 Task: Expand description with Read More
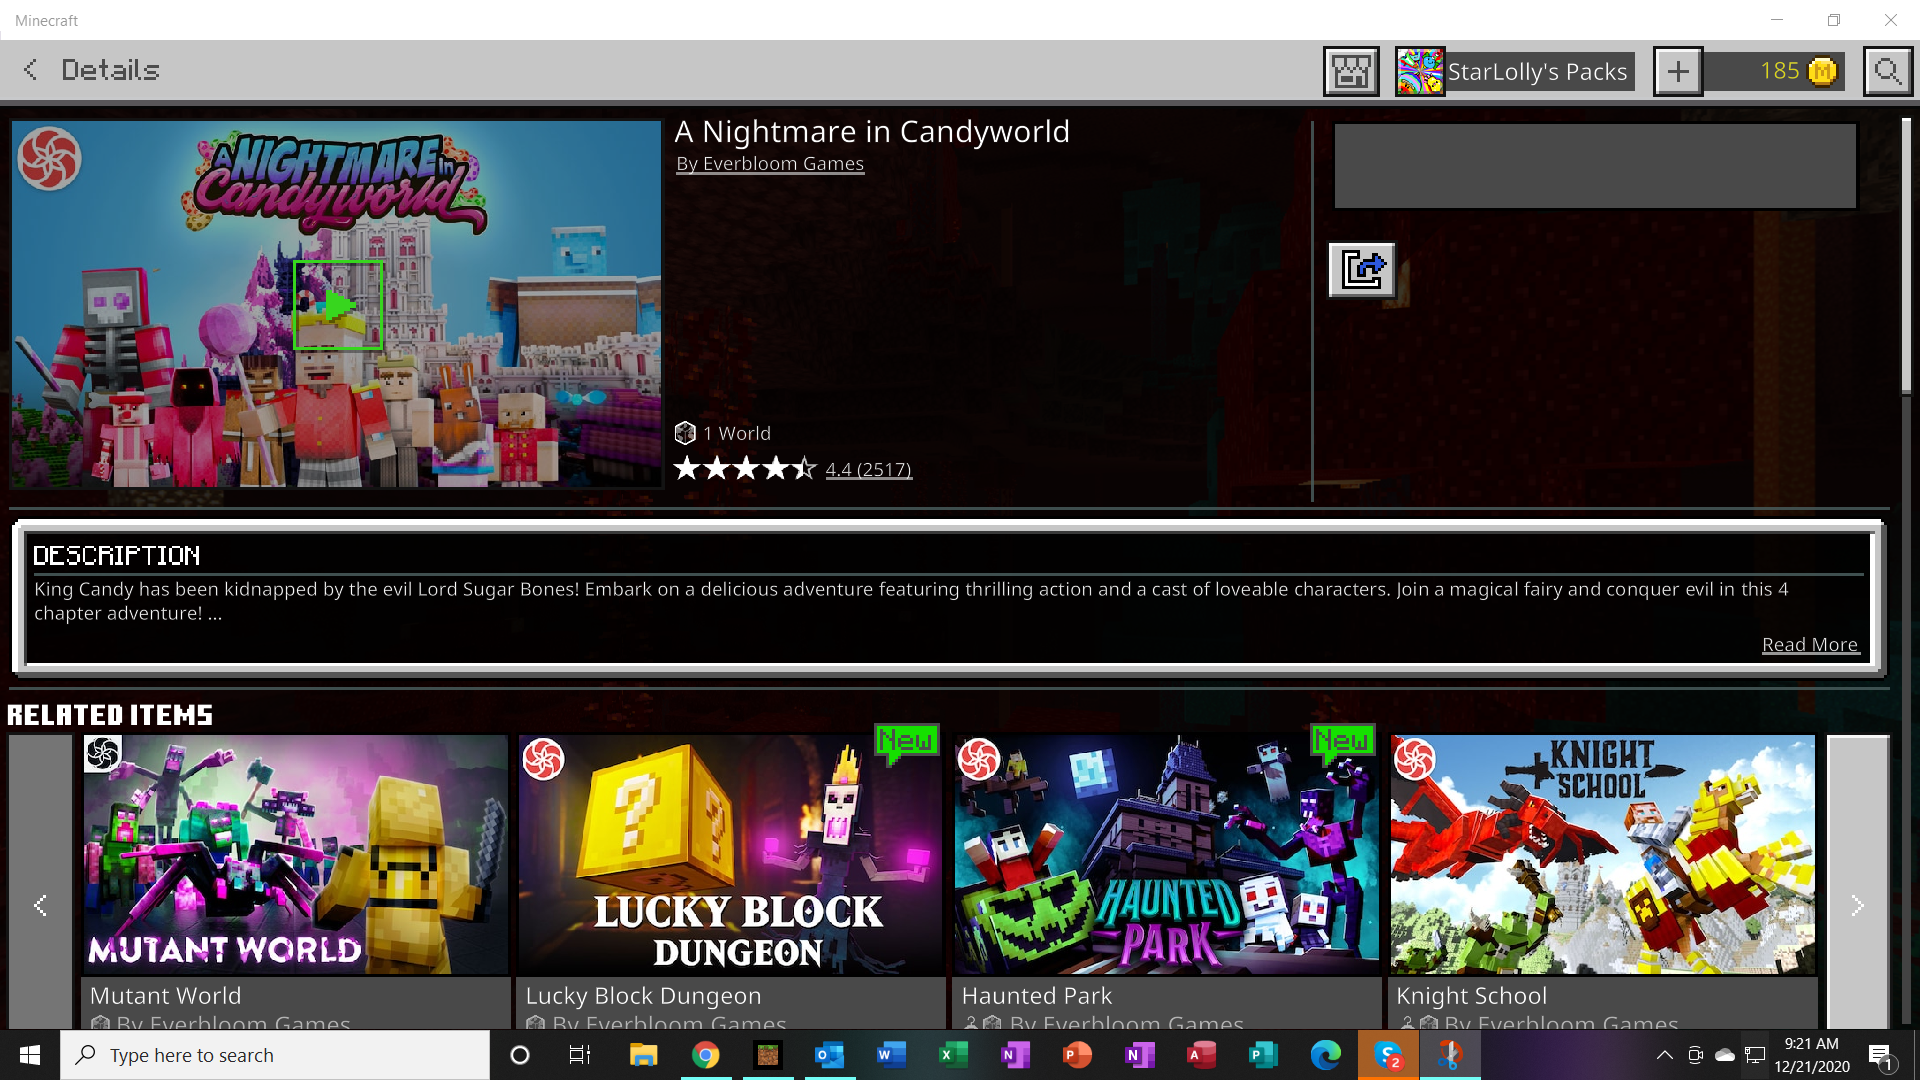(1808, 645)
